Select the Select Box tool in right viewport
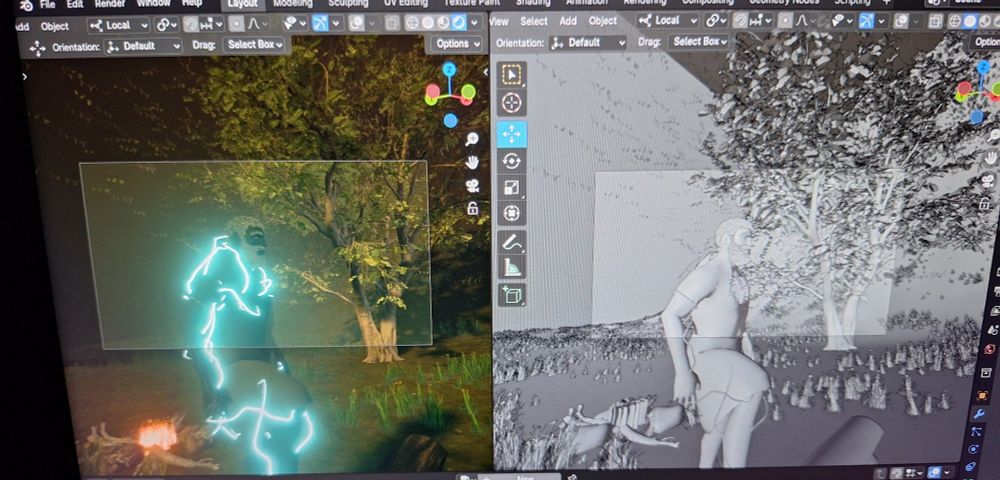This screenshot has height=480, width=1000. [511, 75]
